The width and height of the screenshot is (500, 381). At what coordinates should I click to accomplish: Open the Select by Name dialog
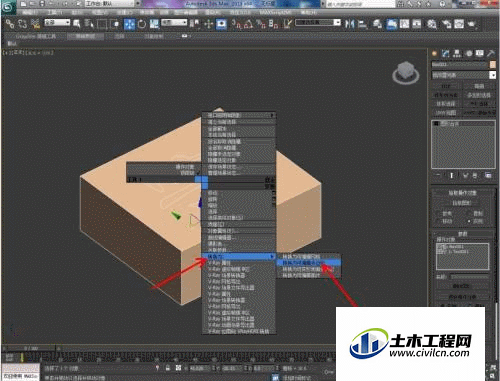tap(89, 24)
